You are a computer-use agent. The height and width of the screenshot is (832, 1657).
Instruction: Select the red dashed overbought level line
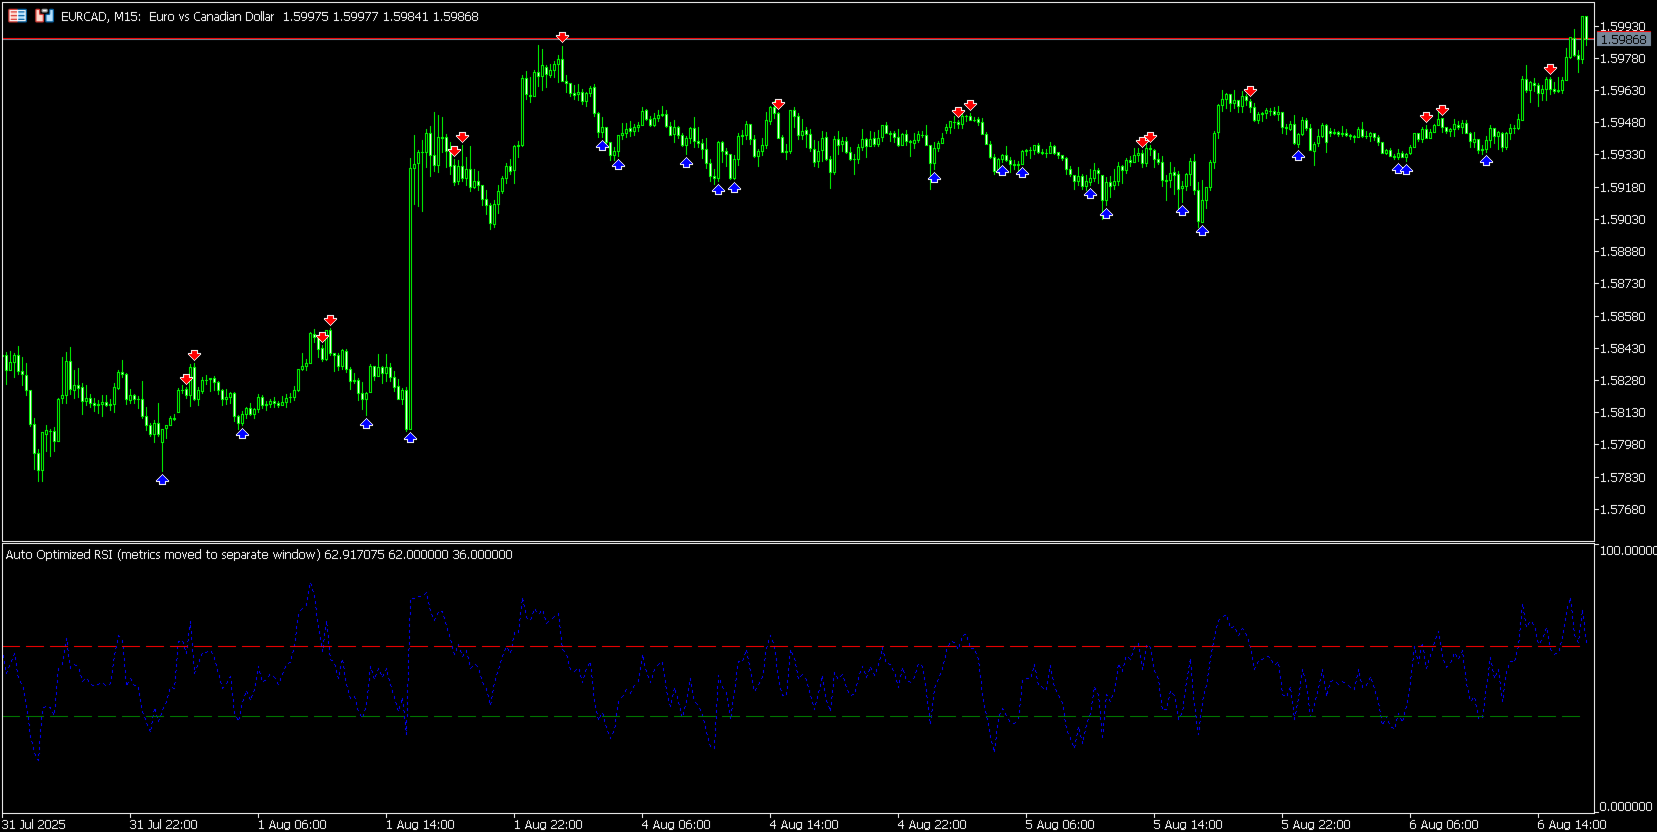pyautogui.click(x=790, y=647)
